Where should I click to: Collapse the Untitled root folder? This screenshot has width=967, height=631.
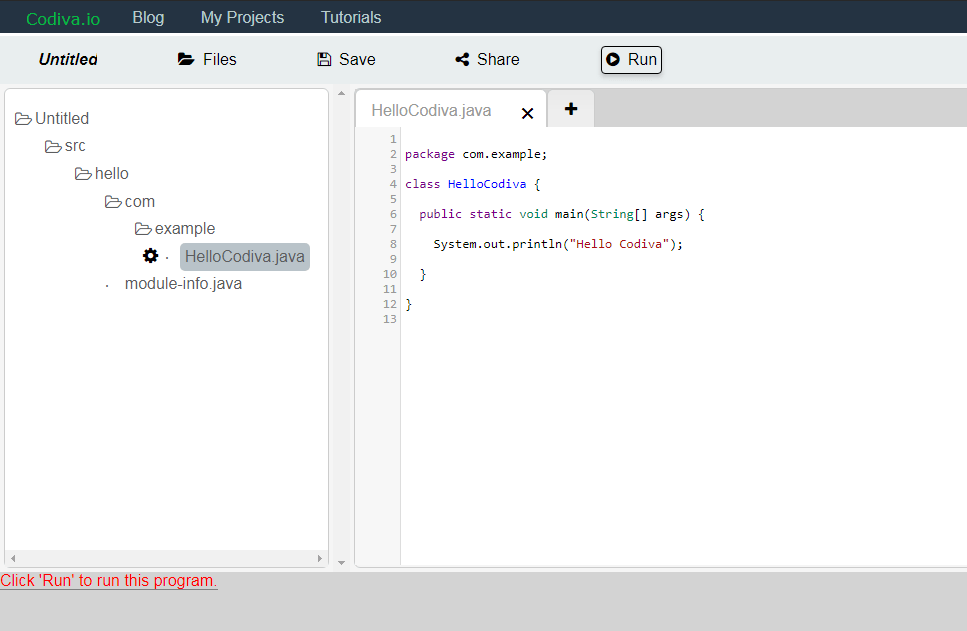coord(23,118)
